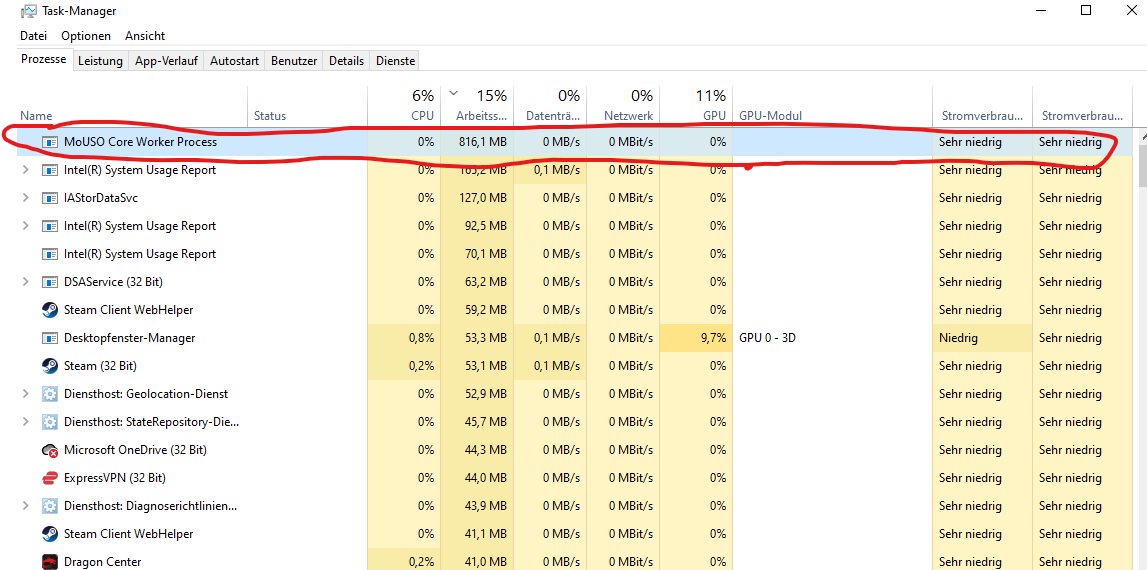
Task: Select the ExpressVPN (32 Bit) row
Action: 574,478
